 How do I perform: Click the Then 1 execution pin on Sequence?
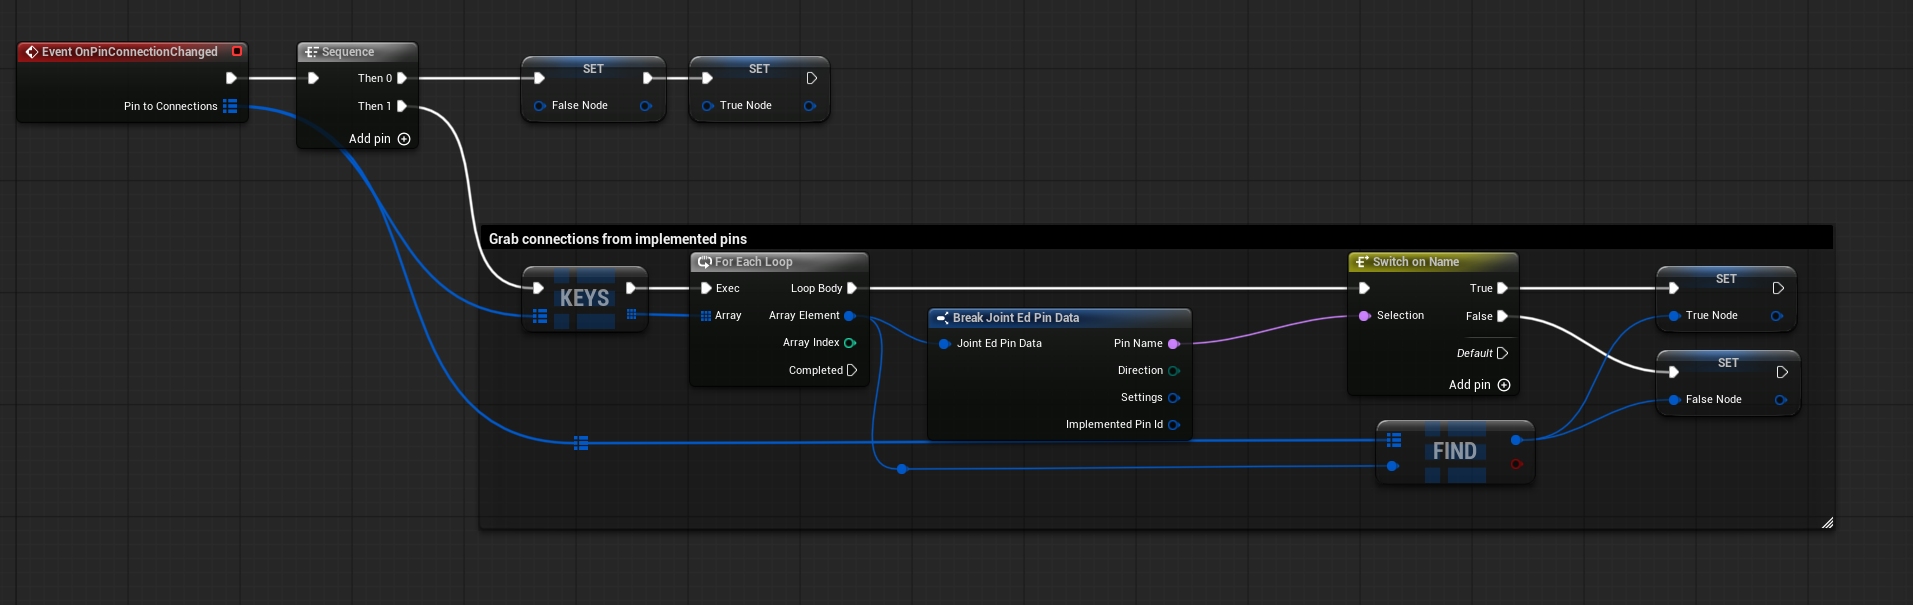click(x=402, y=106)
